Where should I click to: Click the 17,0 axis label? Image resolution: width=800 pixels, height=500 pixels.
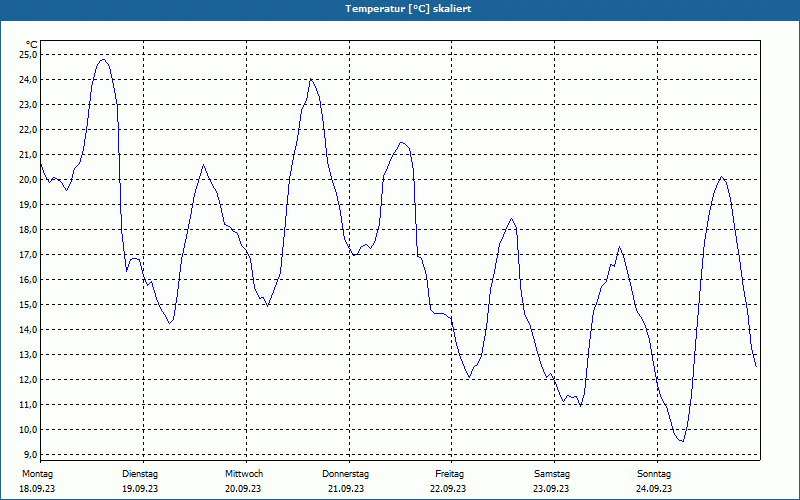[x=28, y=254]
